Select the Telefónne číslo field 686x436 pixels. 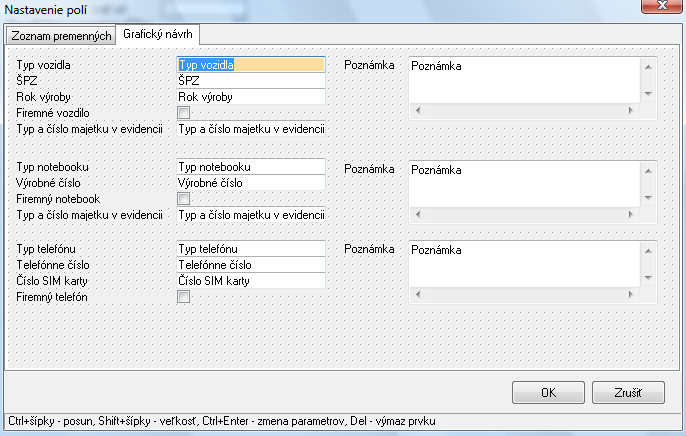click(x=250, y=265)
